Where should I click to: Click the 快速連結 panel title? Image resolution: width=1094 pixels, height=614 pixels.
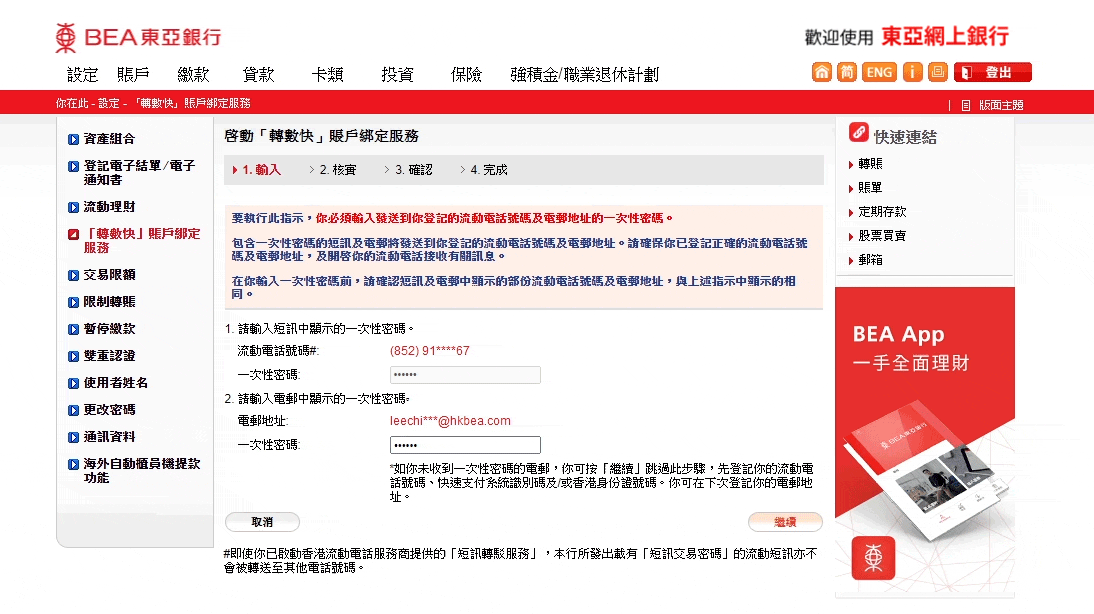point(905,137)
